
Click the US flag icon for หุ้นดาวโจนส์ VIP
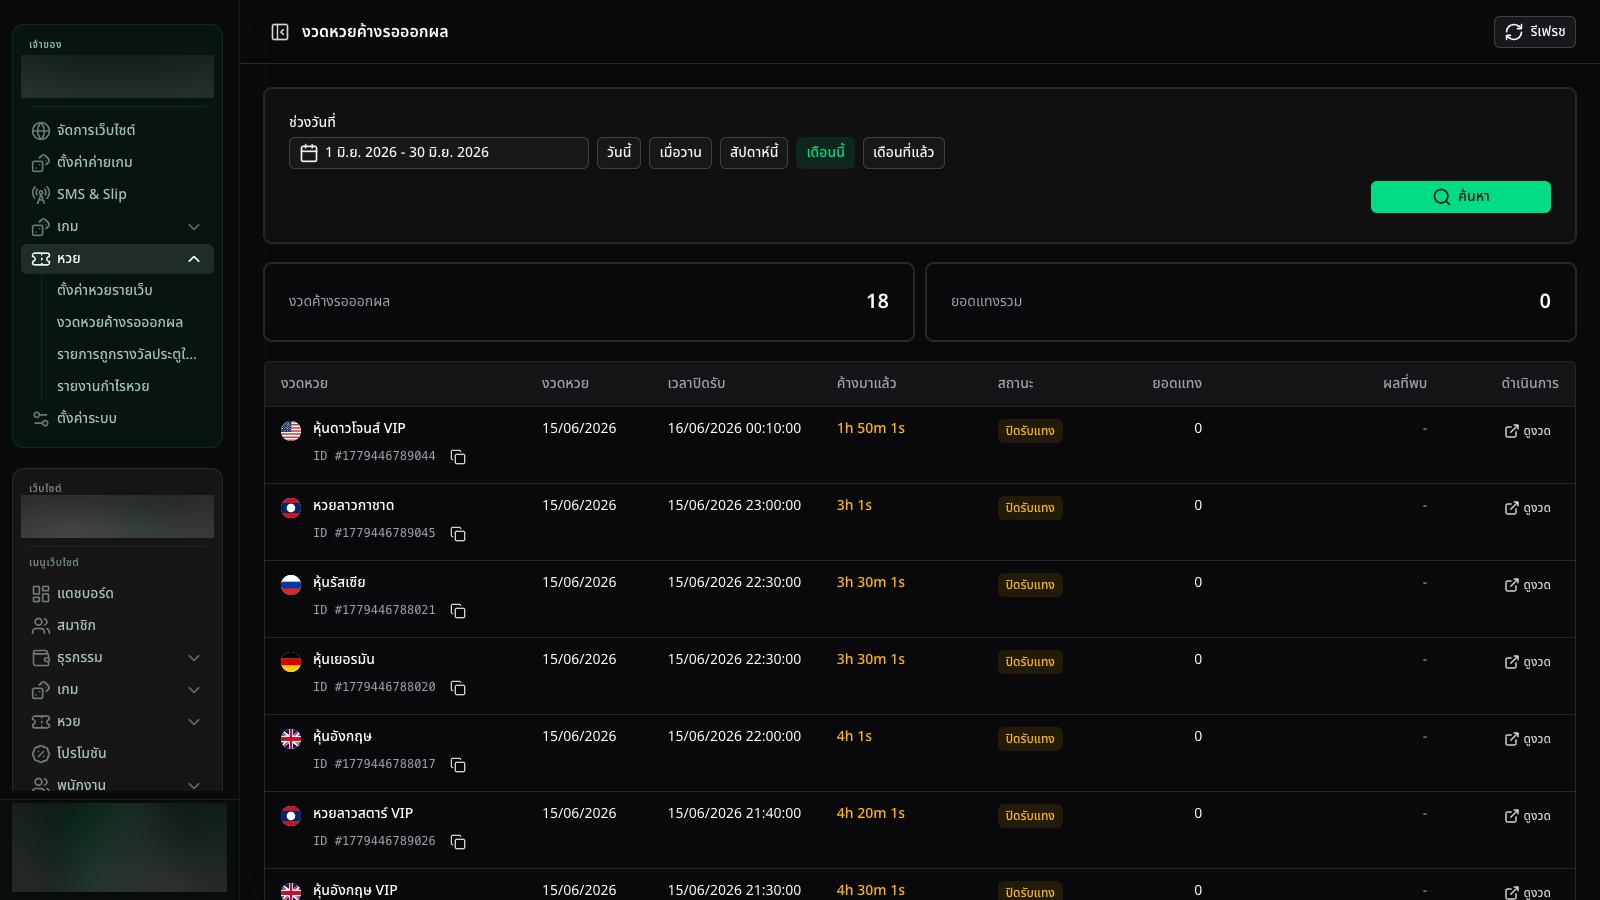(x=291, y=431)
